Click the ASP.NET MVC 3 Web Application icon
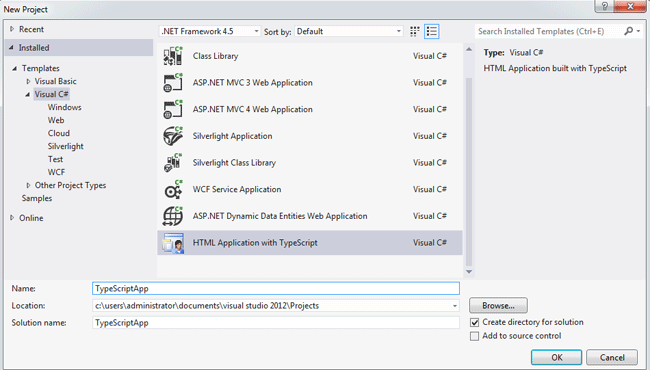 coord(173,82)
